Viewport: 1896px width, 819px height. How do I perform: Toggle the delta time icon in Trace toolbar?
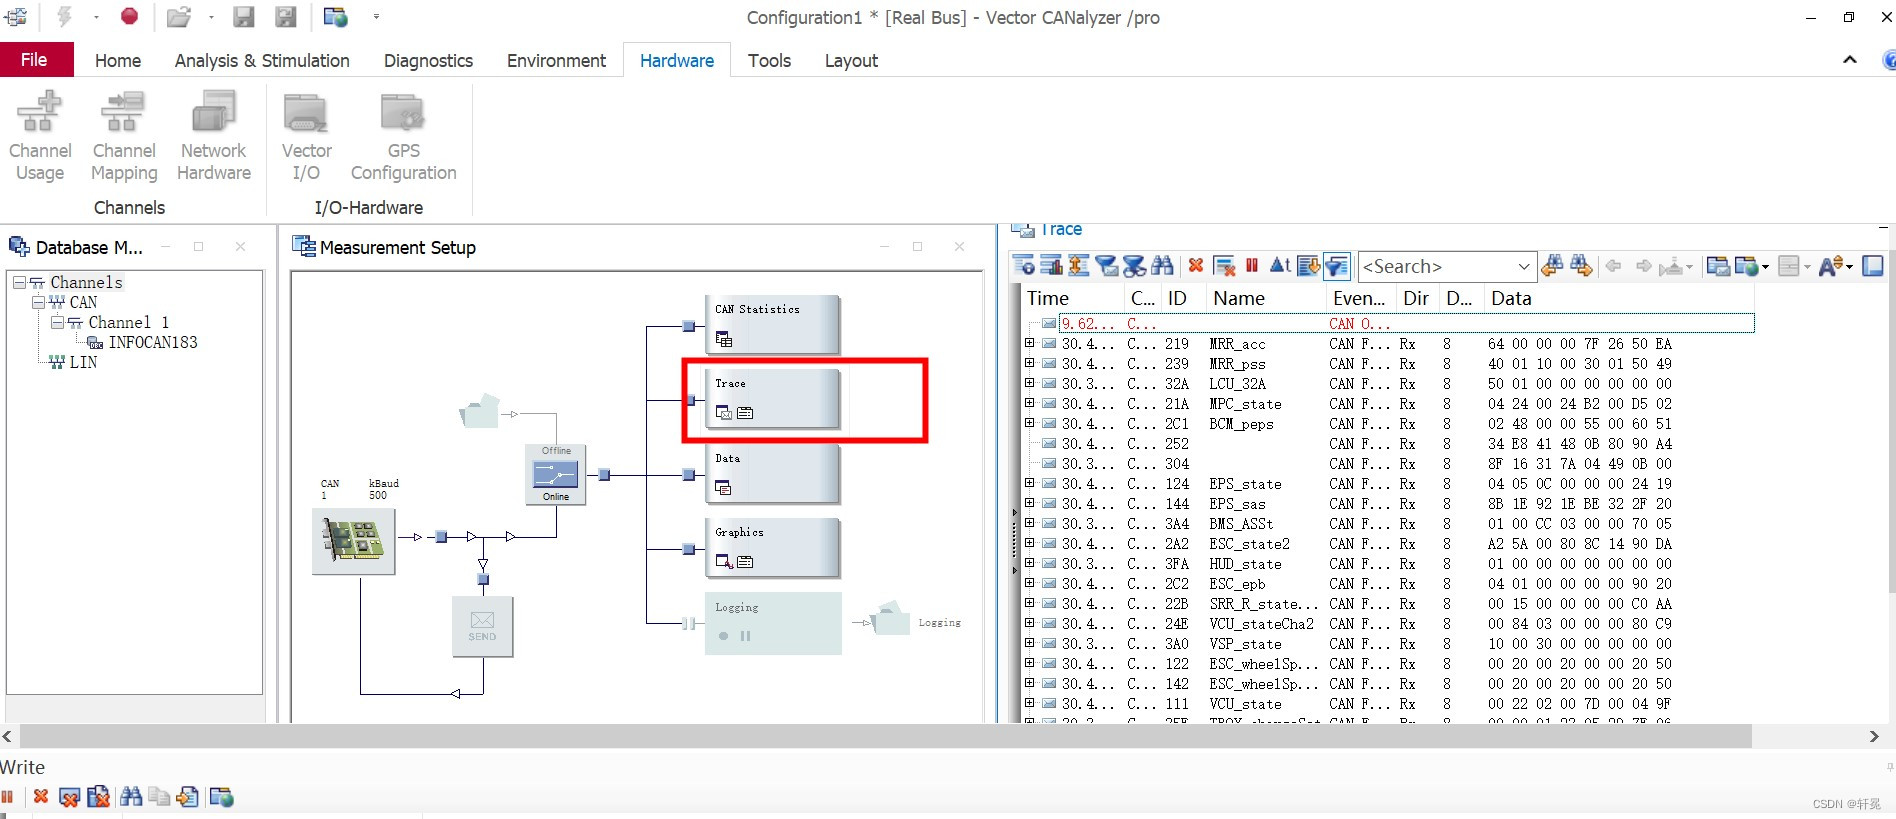1280,266
